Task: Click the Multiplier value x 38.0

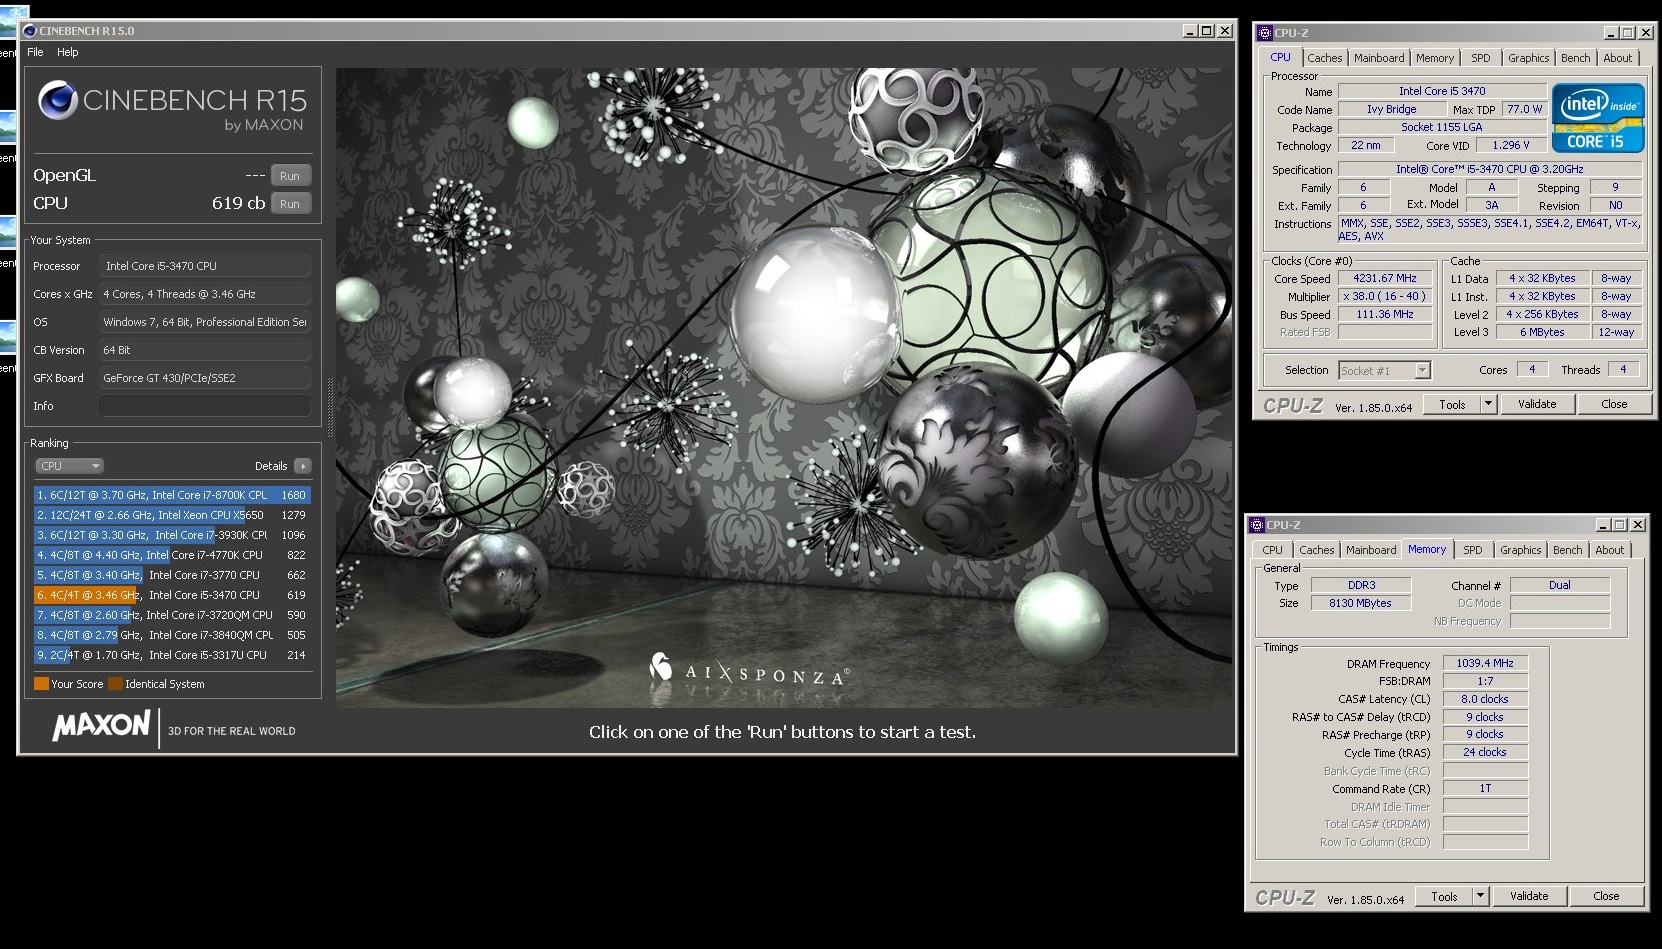Action: [x=1385, y=296]
